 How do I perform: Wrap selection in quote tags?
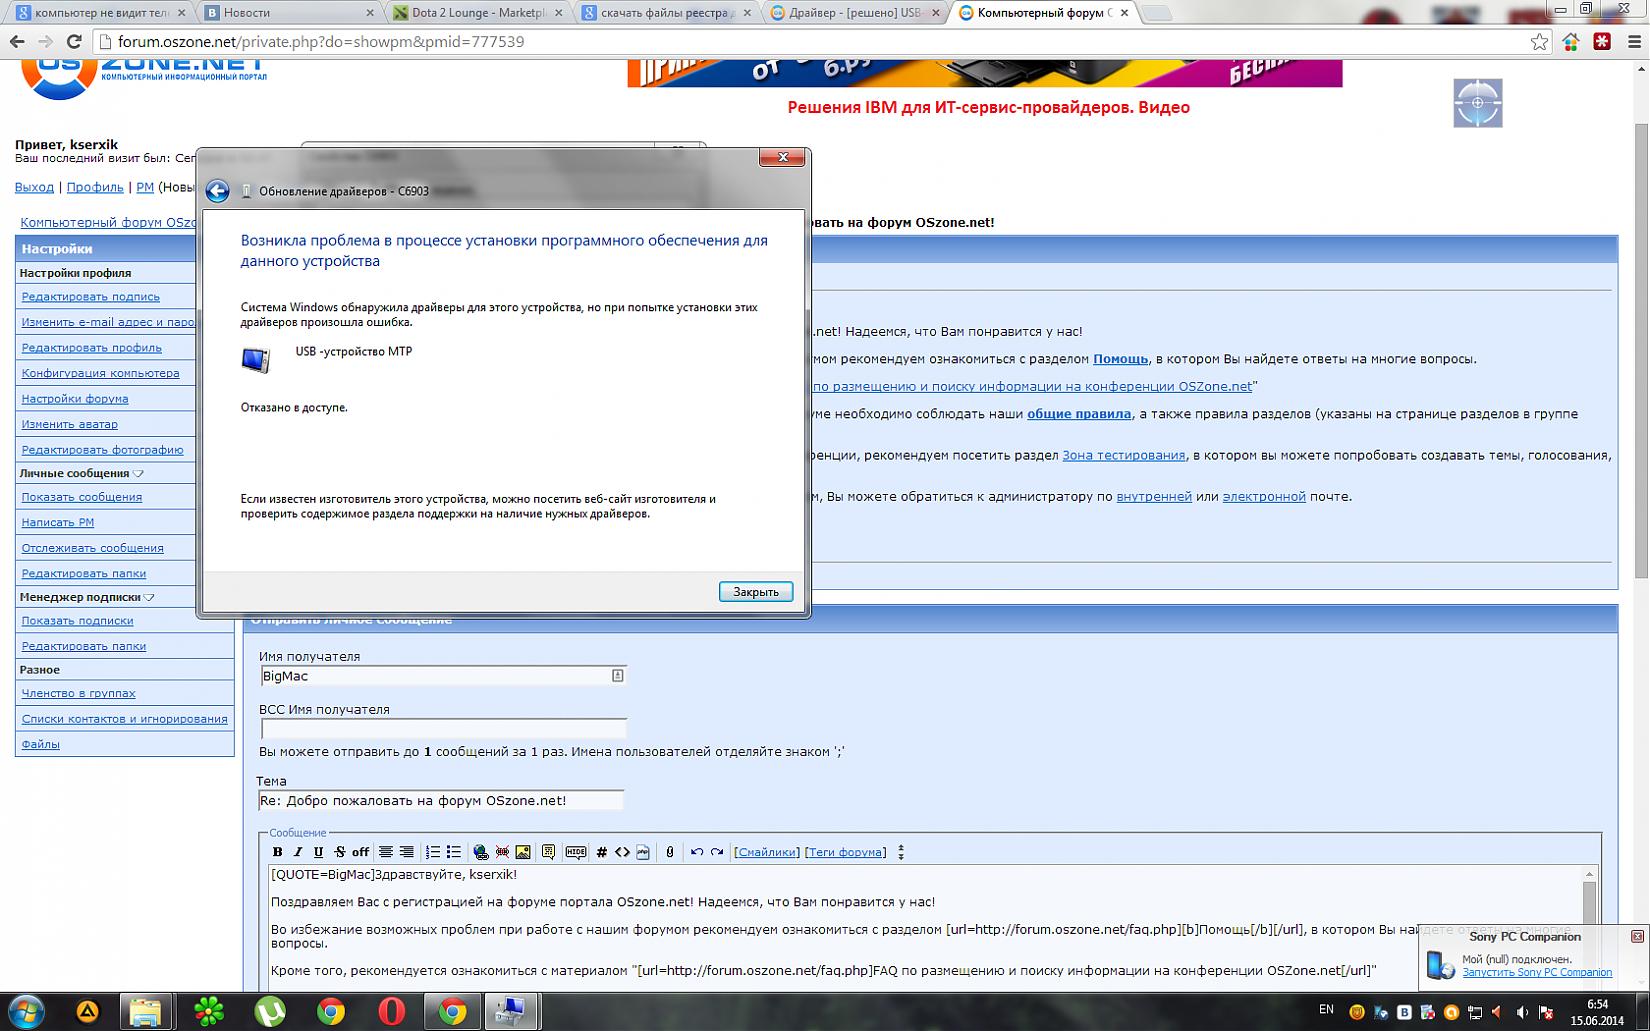[x=548, y=852]
